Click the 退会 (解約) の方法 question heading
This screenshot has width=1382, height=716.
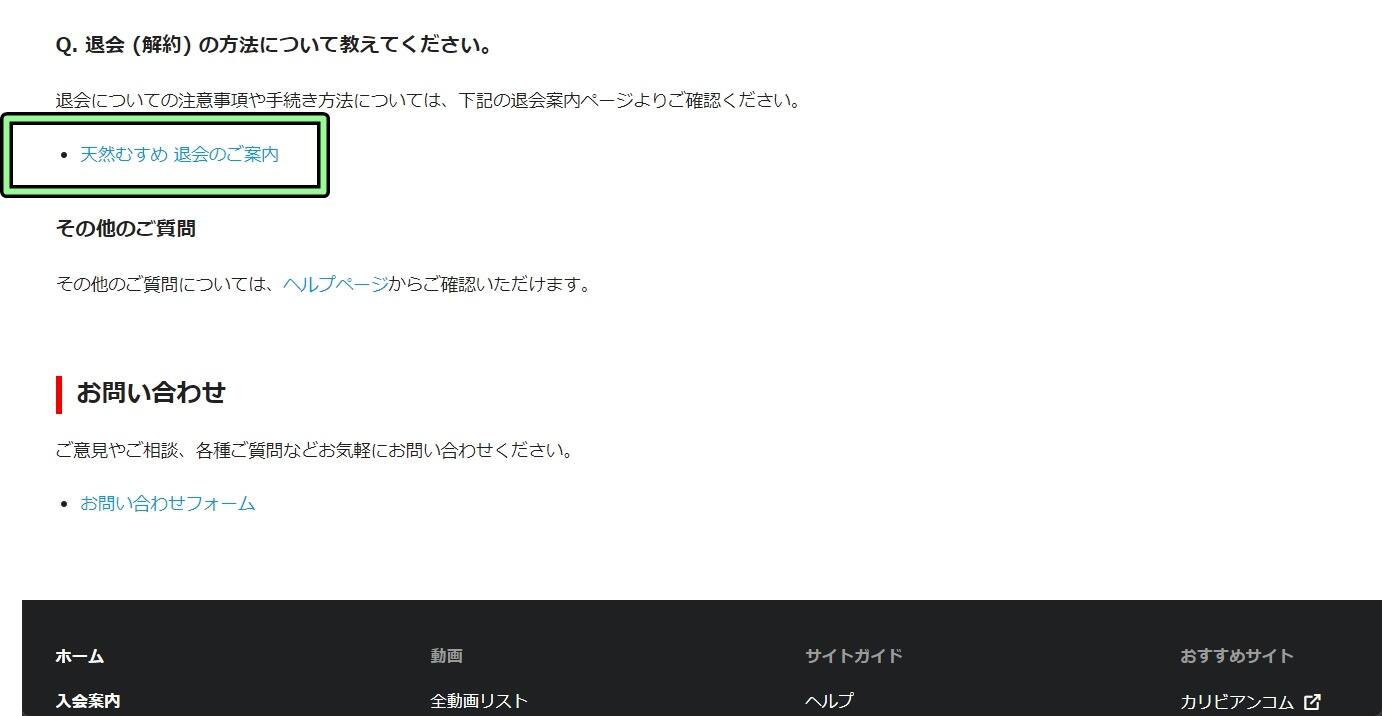click(x=274, y=46)
